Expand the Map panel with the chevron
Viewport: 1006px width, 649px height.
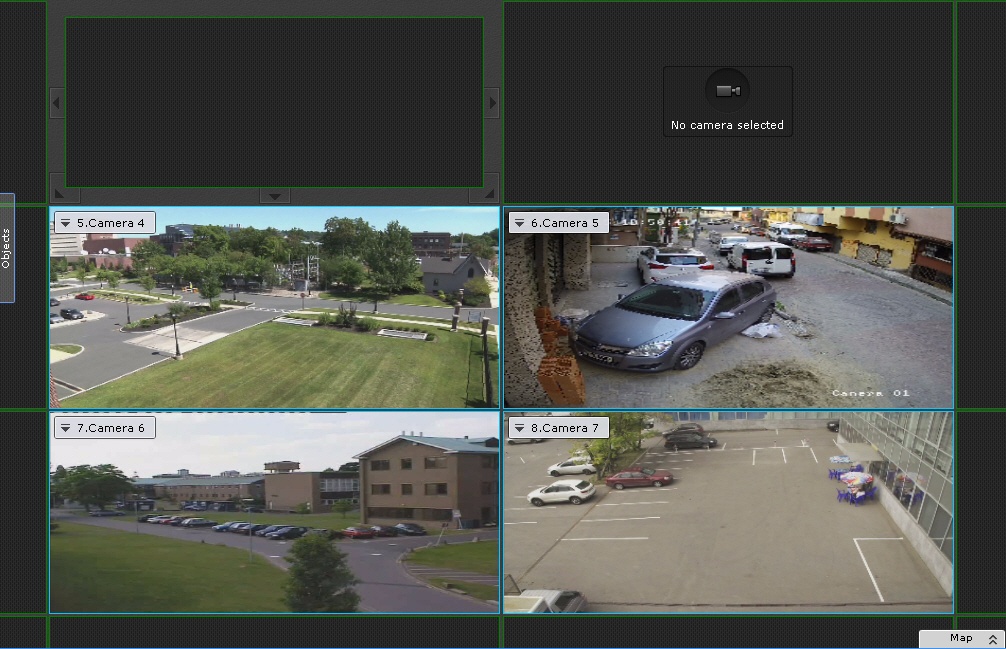pos(992,639)
